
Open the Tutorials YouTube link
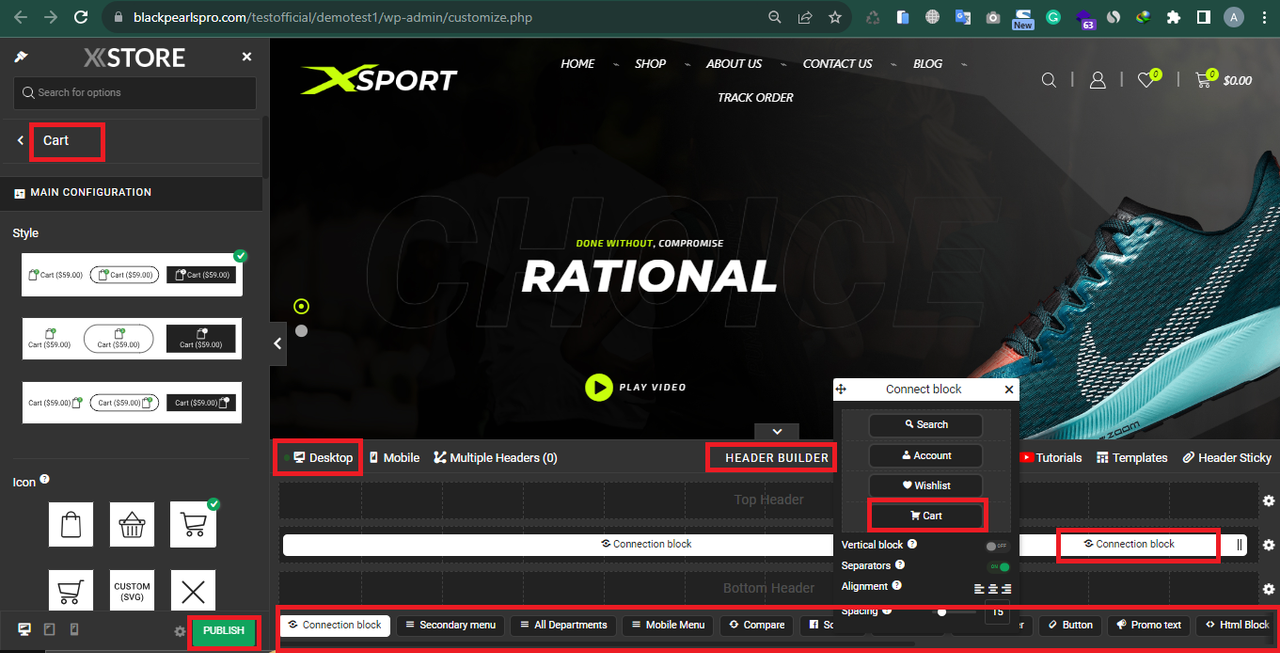point(1050,457)
